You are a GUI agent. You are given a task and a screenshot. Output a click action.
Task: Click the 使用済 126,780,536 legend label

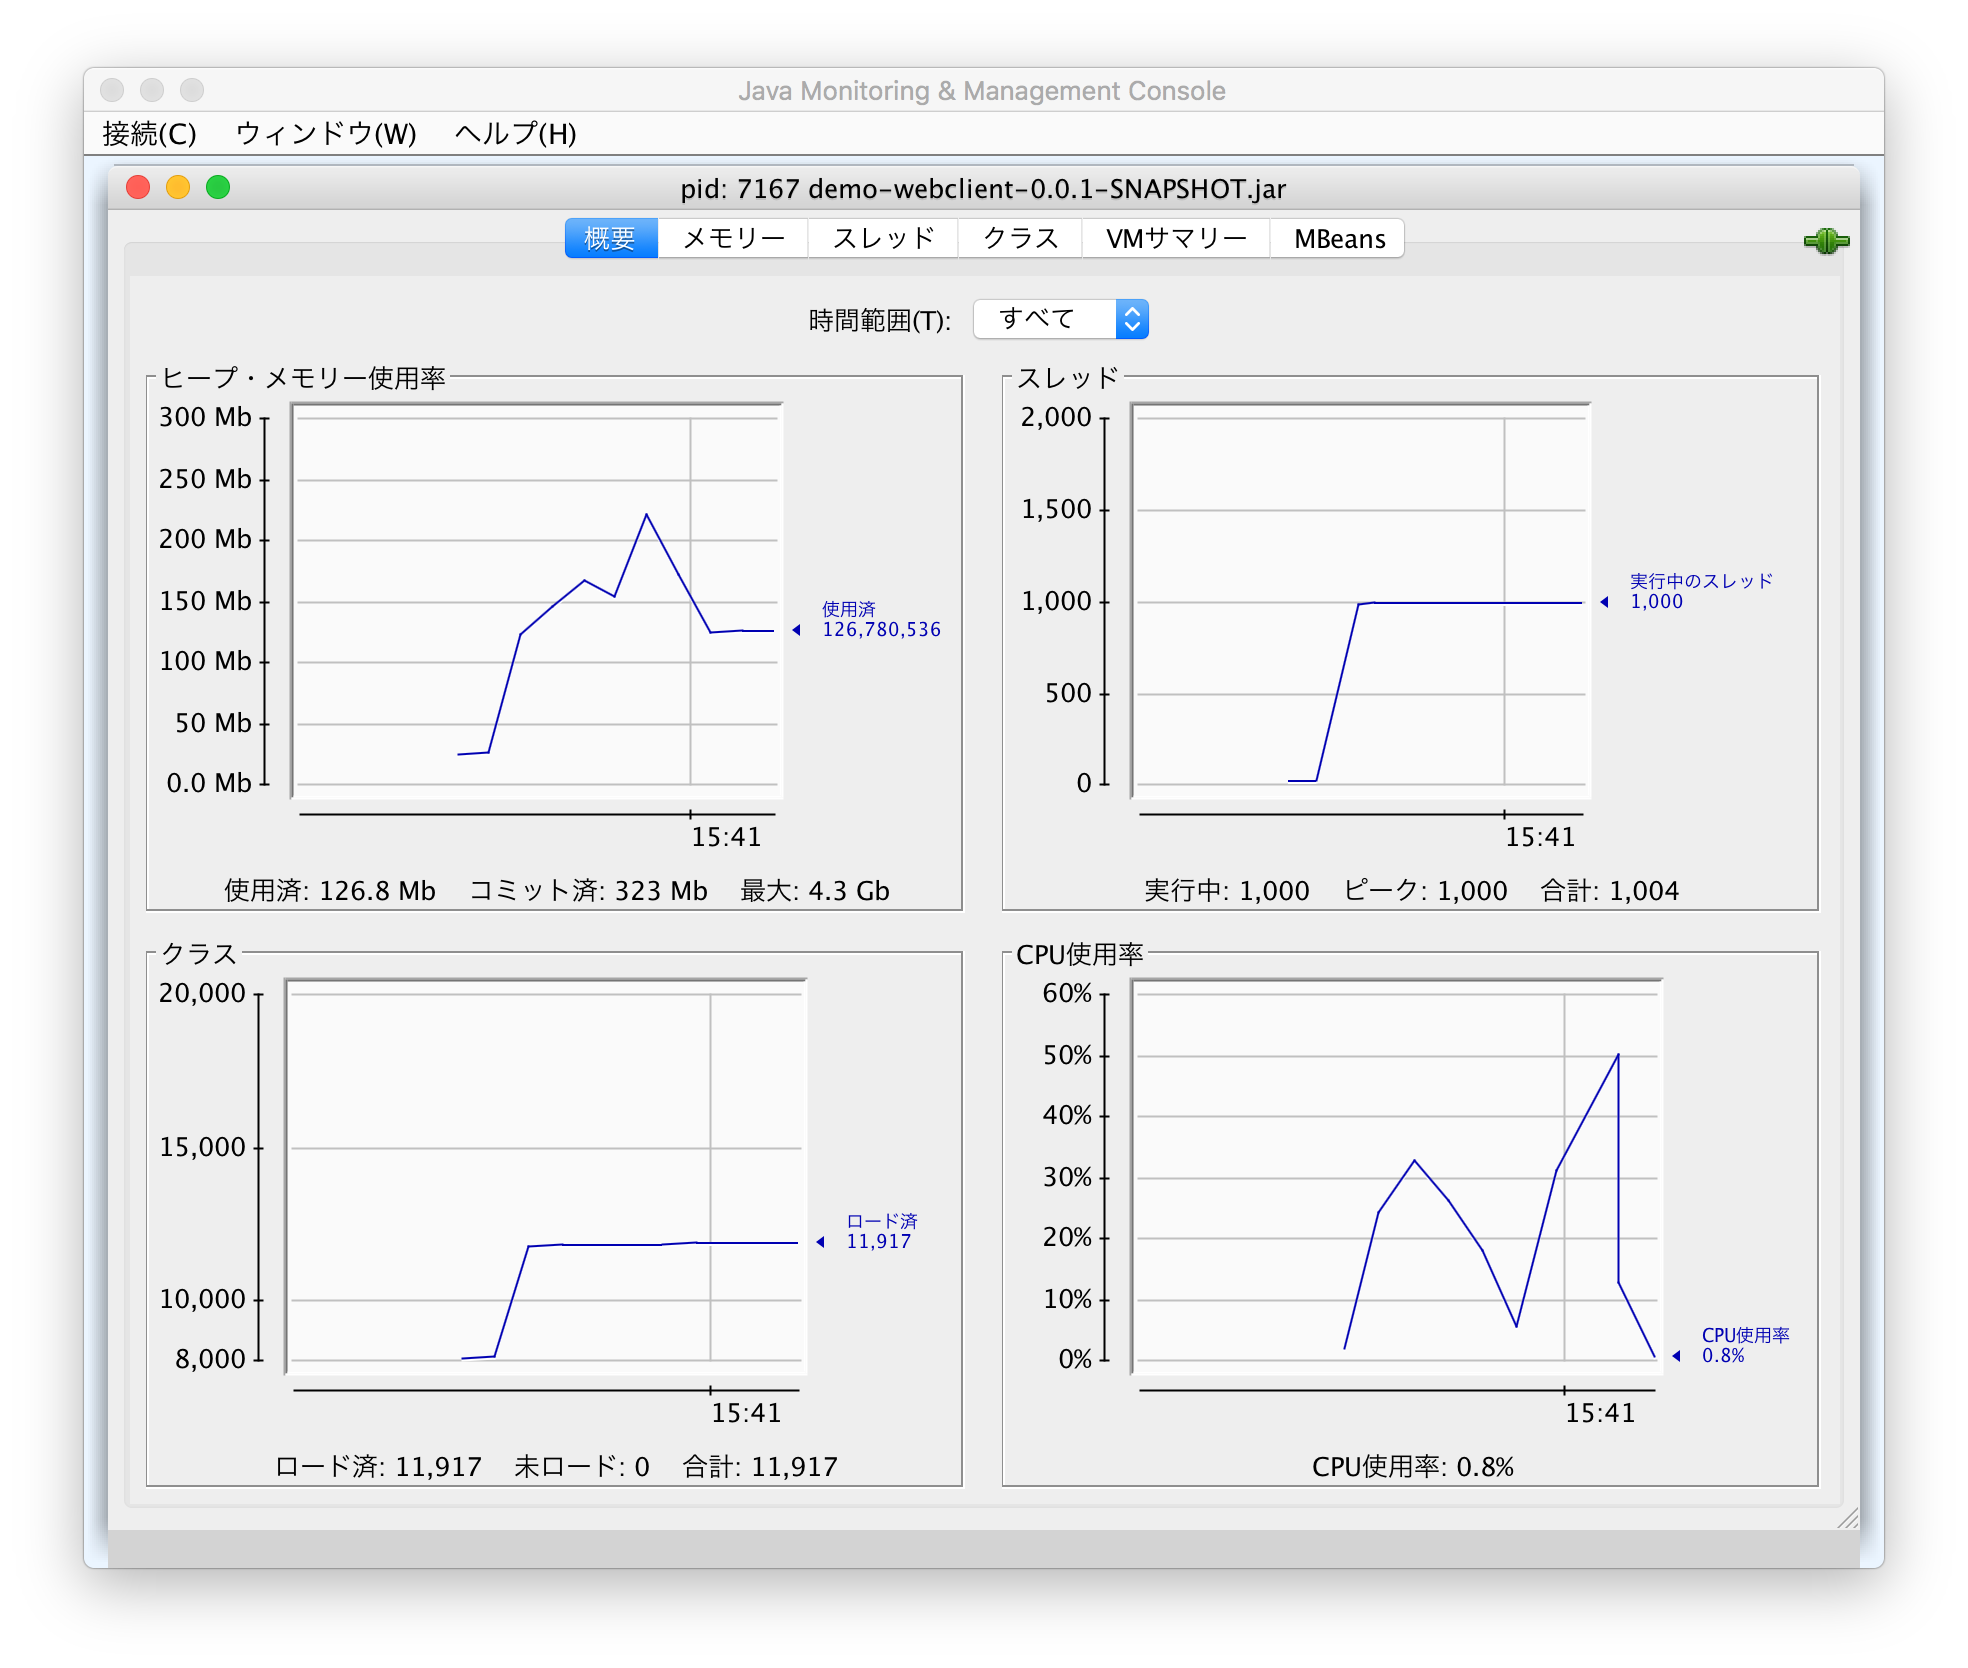coord(880,619)
